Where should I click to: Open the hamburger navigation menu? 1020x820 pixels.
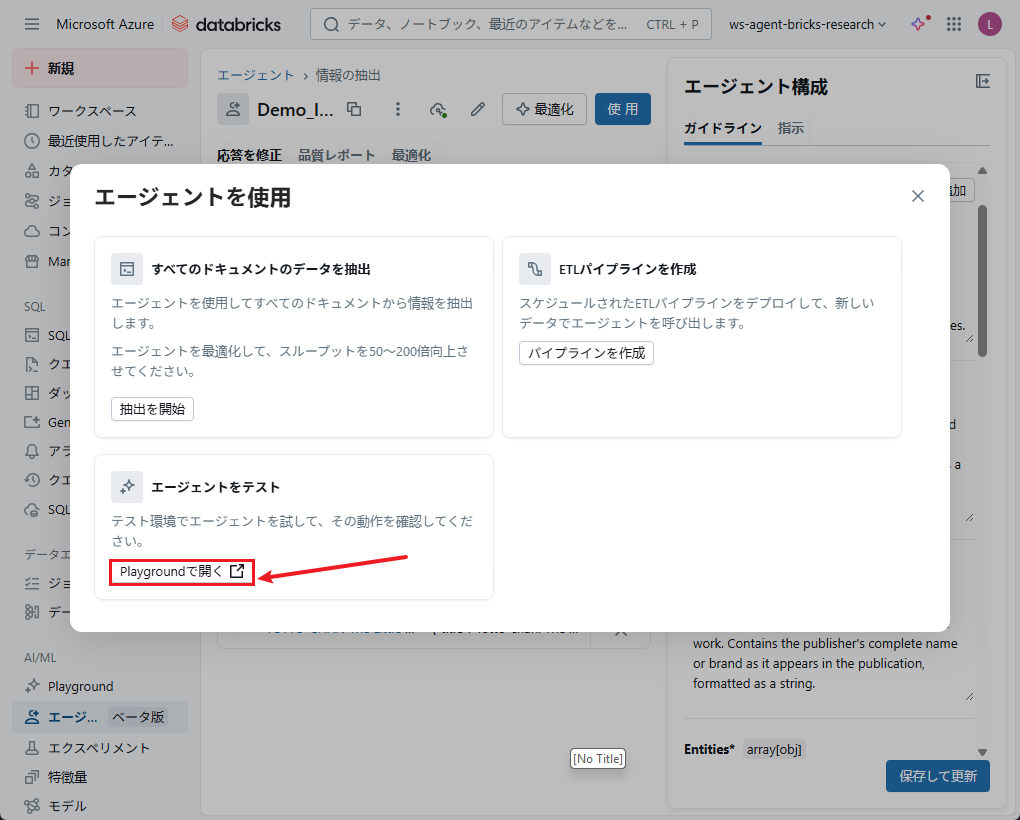pos(32,24)
